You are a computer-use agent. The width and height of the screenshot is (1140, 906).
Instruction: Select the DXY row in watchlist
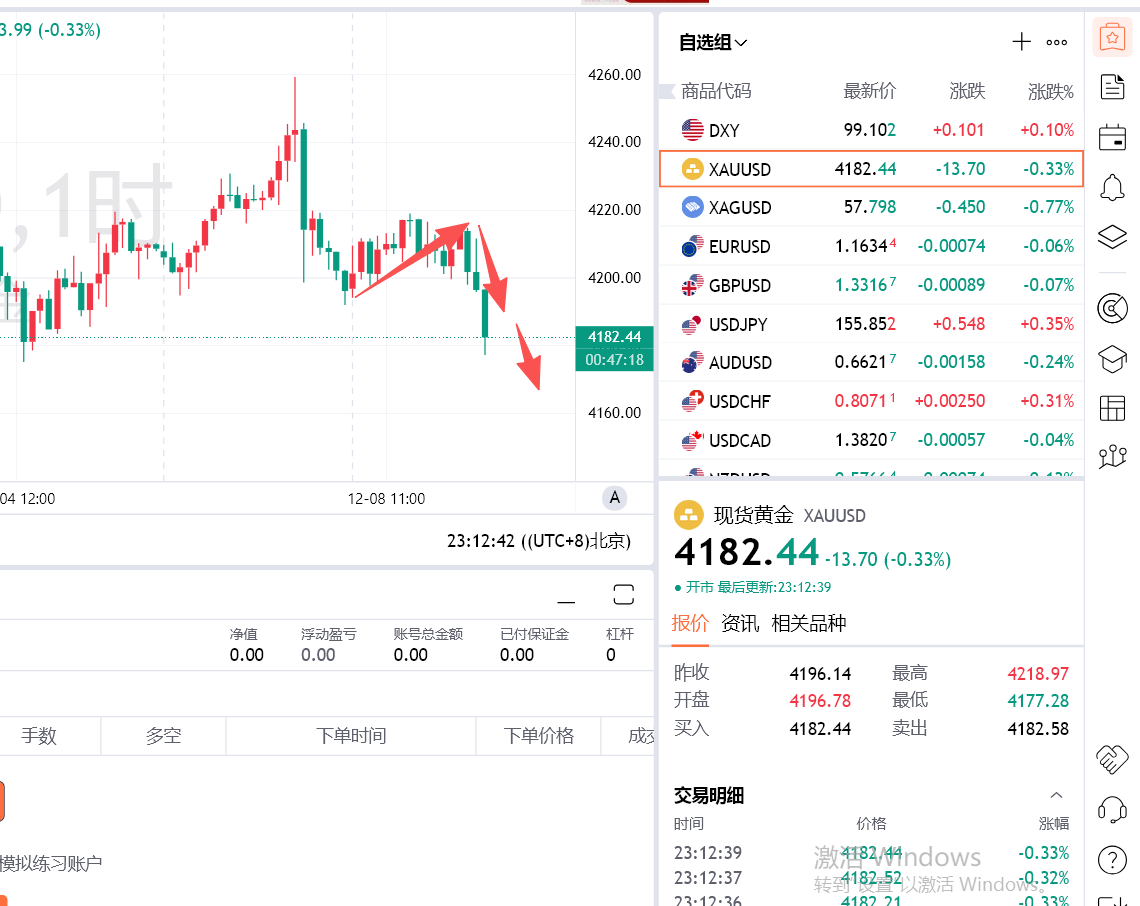(871, 130)
